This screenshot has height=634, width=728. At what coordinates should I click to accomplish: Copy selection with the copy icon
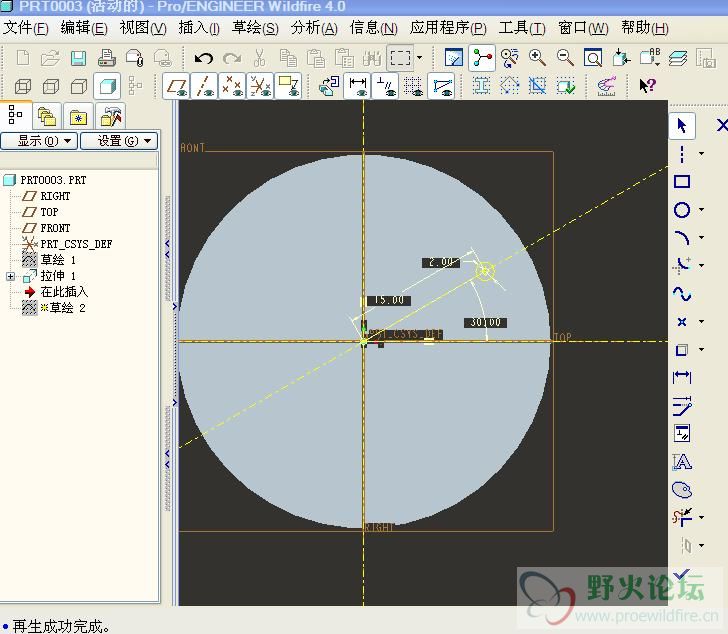point(288,58)
